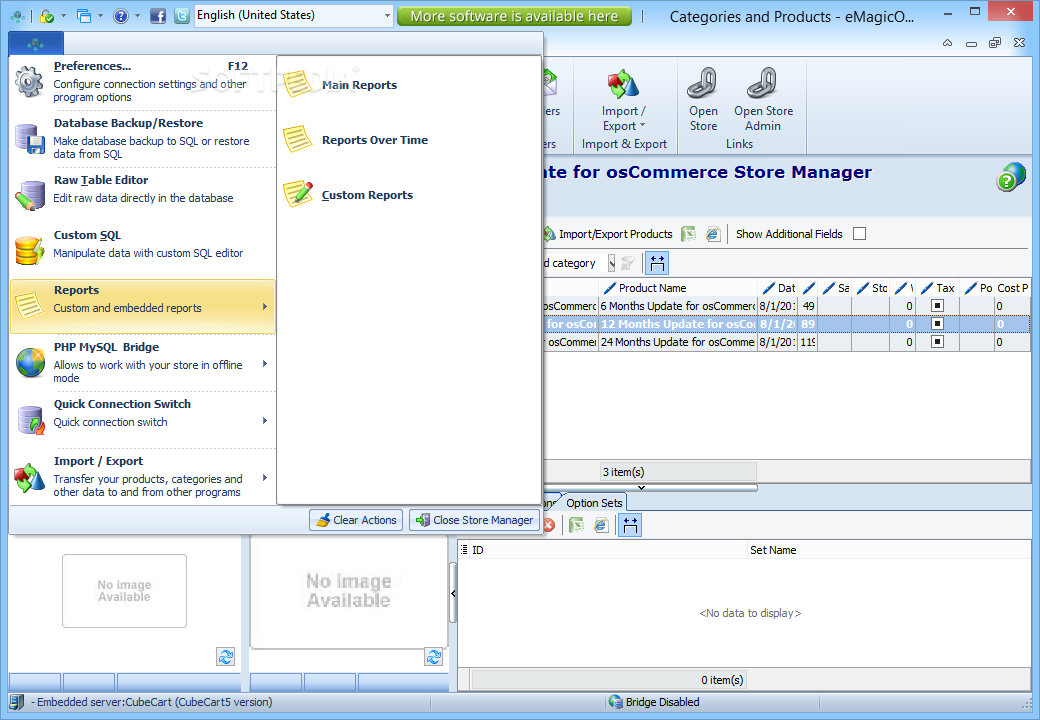
Task: Select Custom SQL menu entry
Action: pyautogui.click(x=143, y=250)
